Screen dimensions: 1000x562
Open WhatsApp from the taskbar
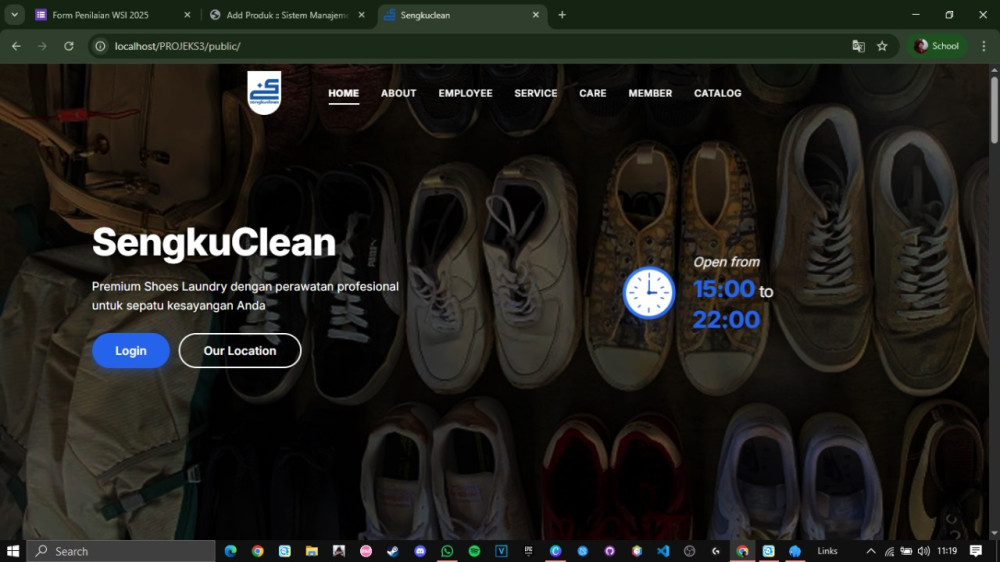pyautogui.click(x=447, y=551)
